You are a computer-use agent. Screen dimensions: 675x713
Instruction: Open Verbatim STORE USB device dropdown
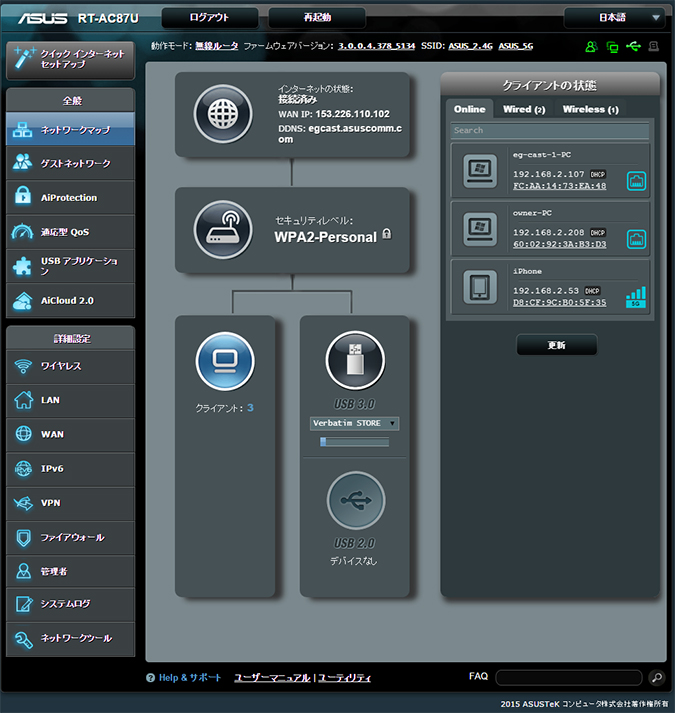[354, 423]
